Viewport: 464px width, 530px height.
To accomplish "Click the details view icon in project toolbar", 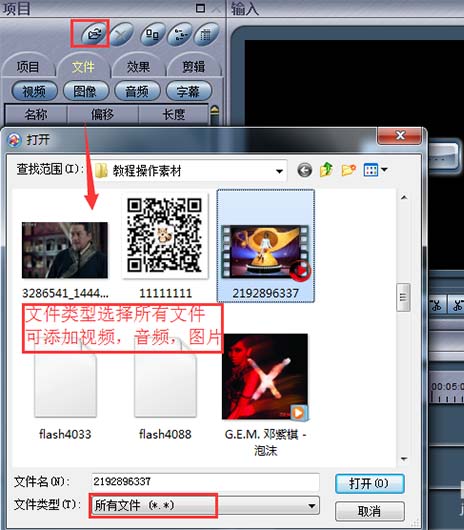I will point(206,34).
